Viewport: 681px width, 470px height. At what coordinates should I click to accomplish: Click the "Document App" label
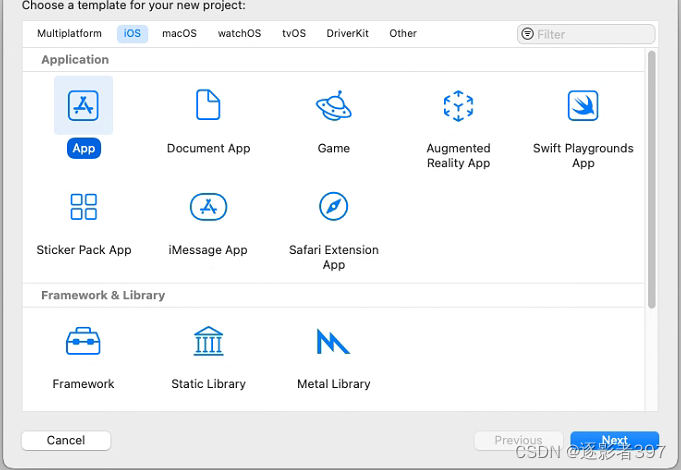208,148
